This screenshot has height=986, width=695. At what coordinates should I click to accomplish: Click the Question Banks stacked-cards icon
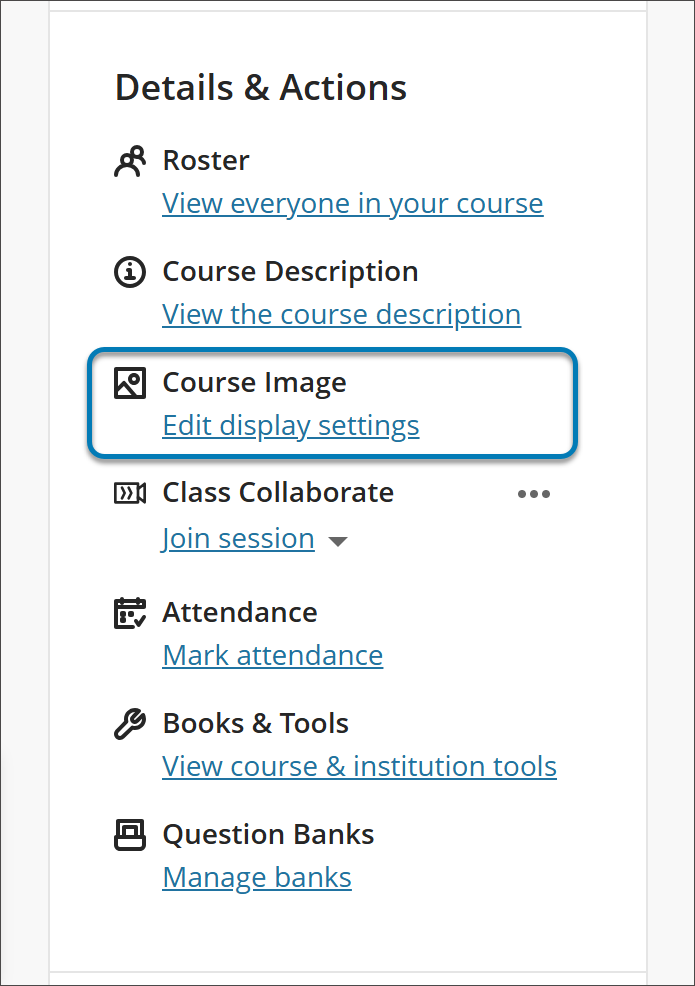(130, 834)
